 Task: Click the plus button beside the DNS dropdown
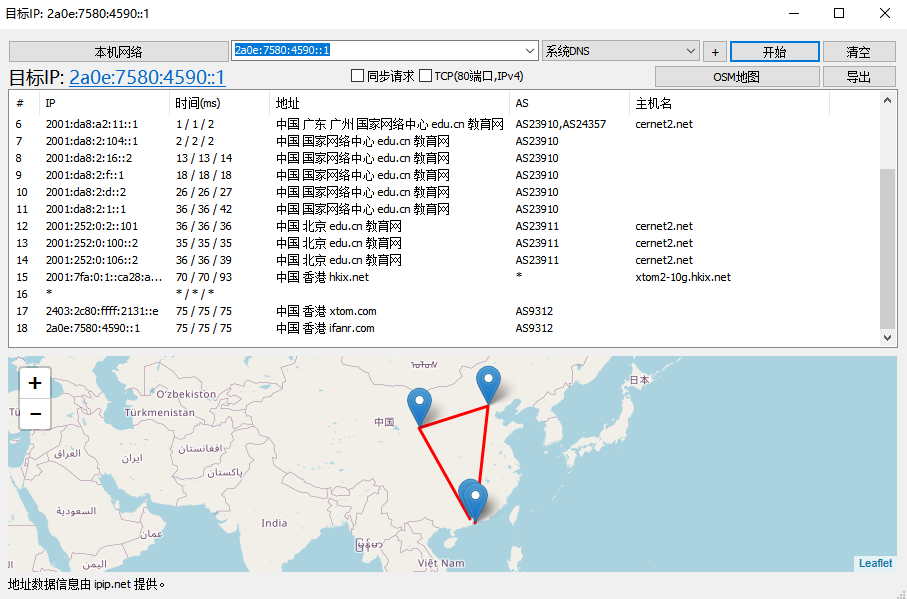pyautogui.click(x=714, y=52)
